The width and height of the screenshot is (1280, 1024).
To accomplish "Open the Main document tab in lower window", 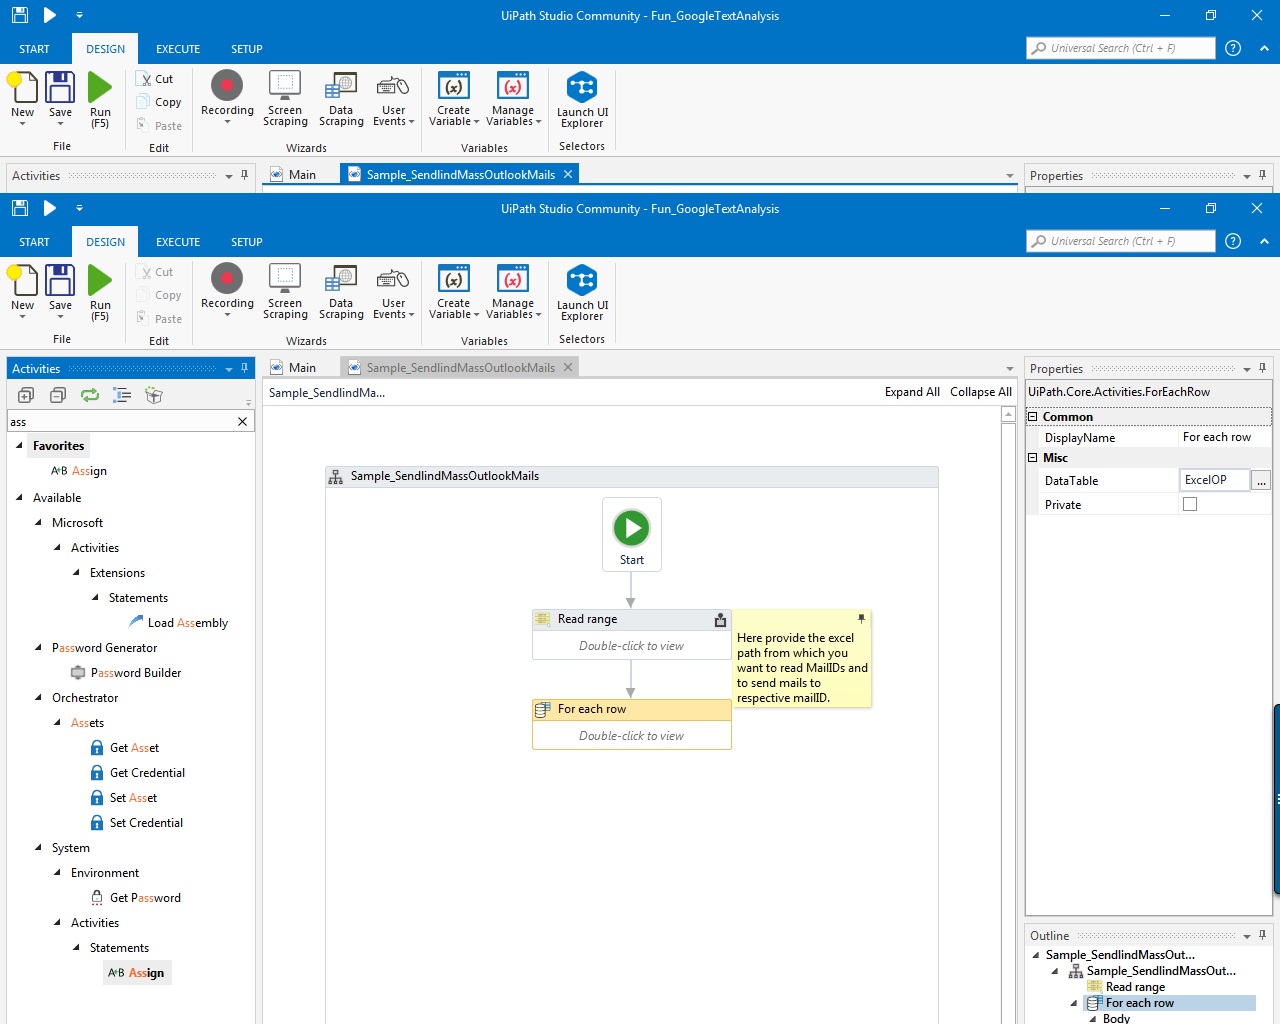I will tap(293, 368).
